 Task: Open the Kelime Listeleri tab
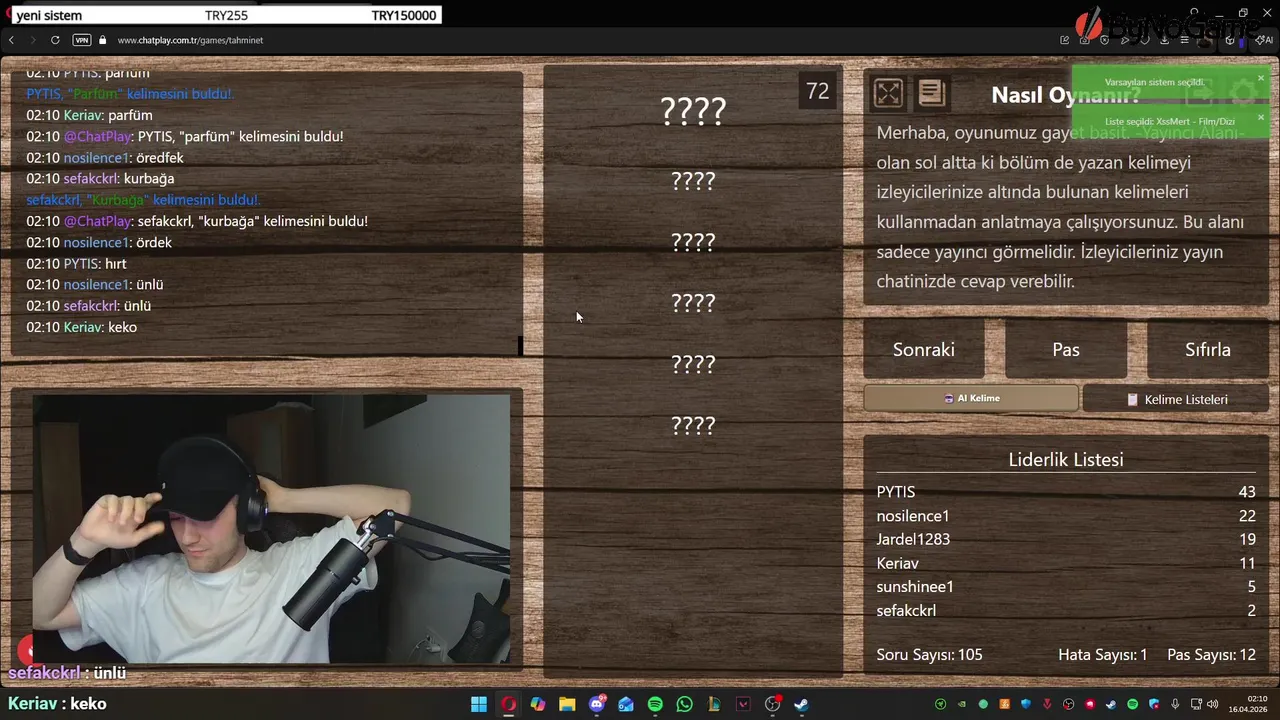1176,399
